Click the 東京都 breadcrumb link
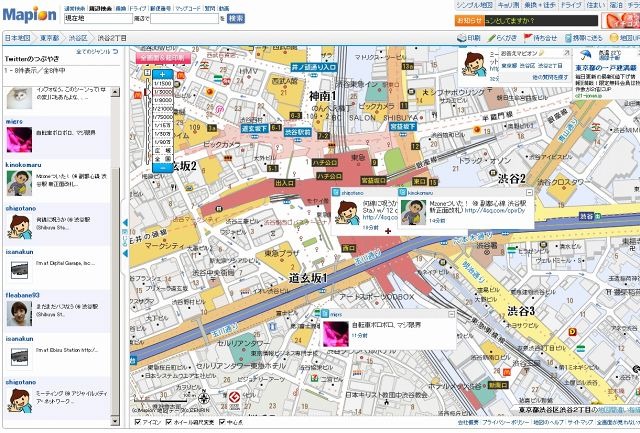 click(49, 38)
